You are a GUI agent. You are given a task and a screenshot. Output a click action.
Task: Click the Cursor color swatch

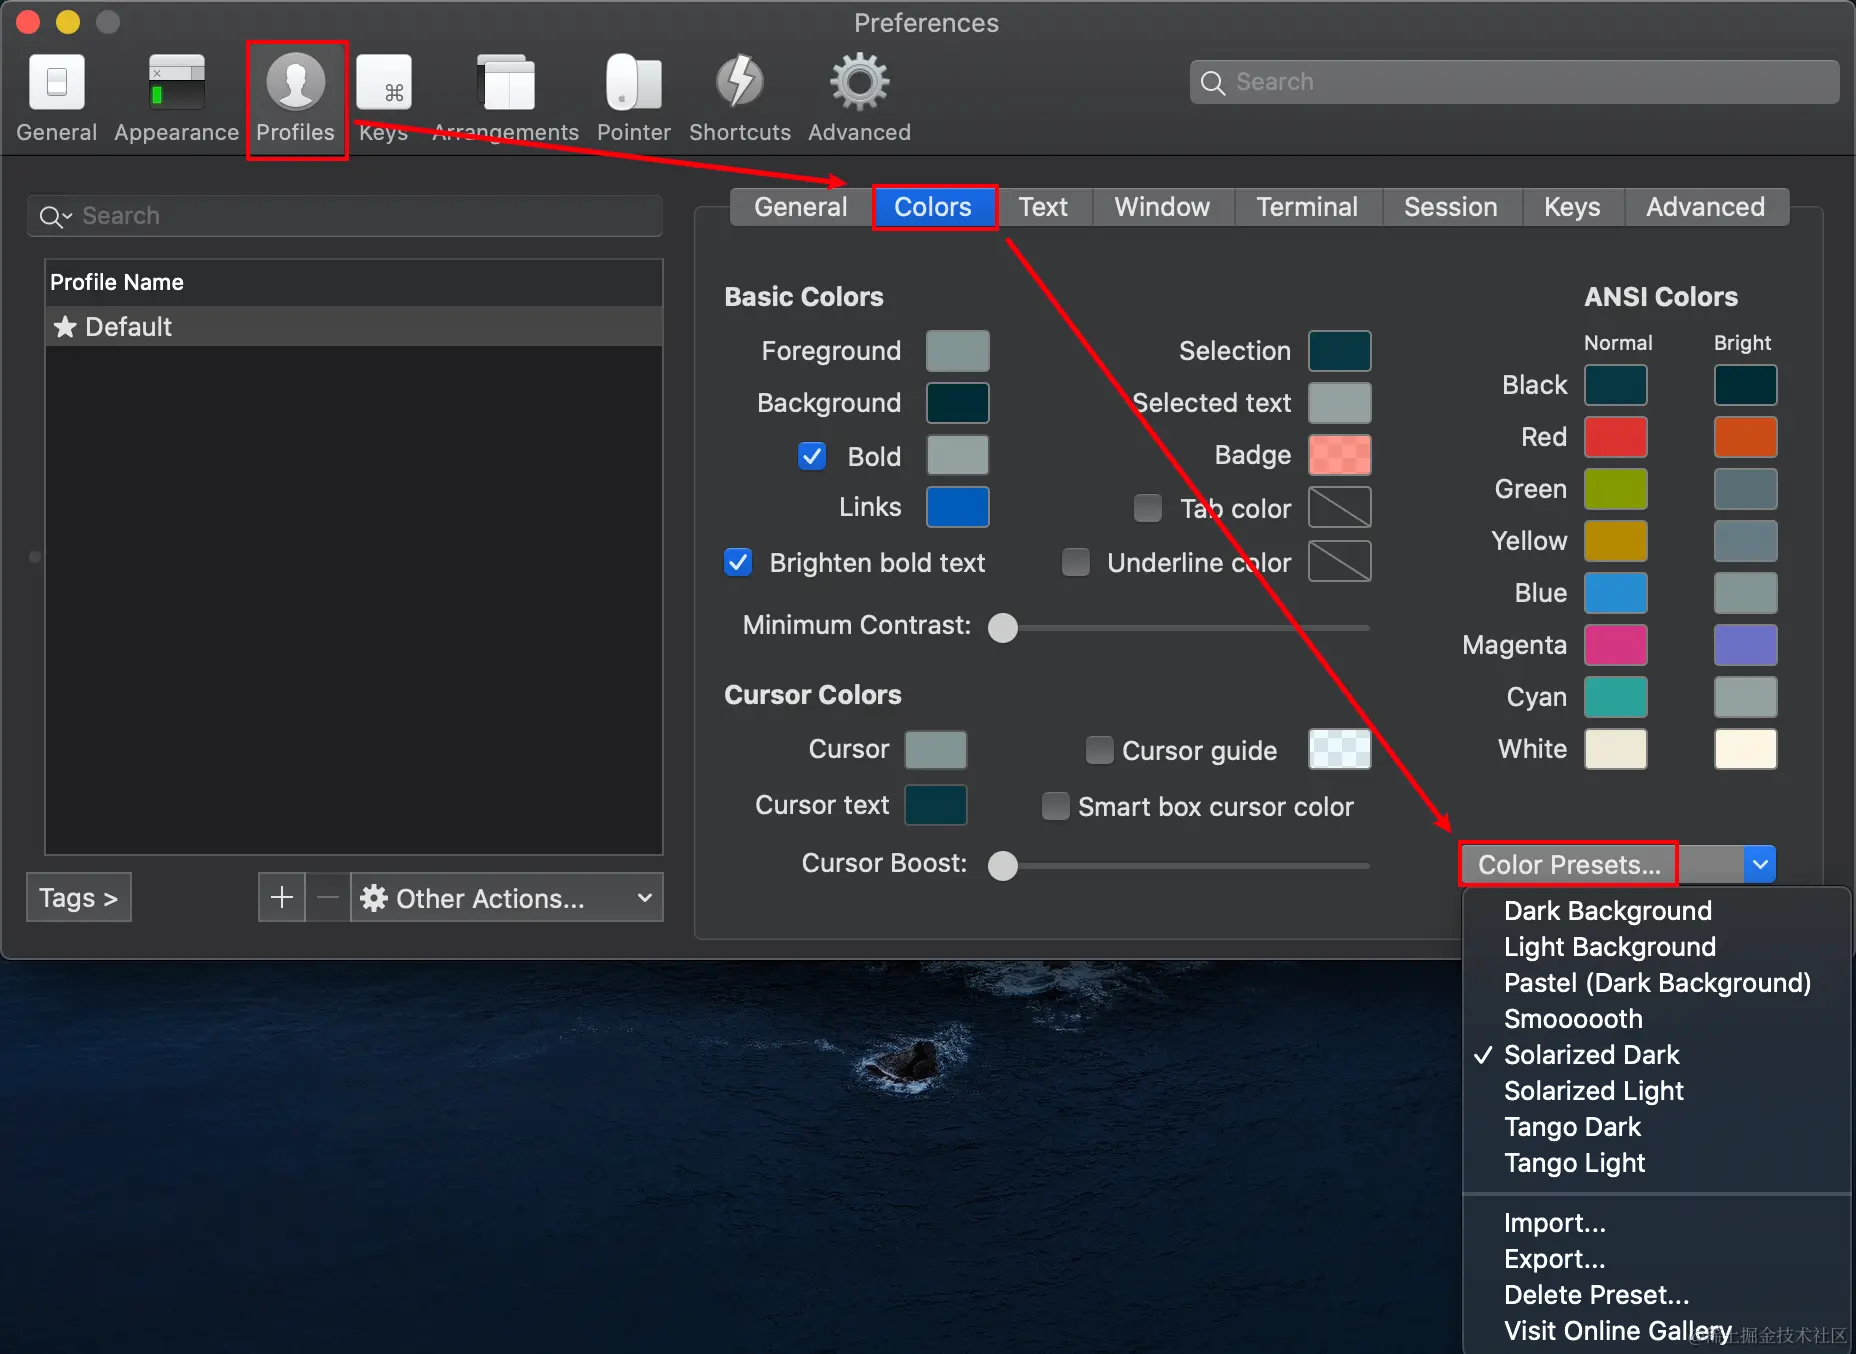(936, 749)
